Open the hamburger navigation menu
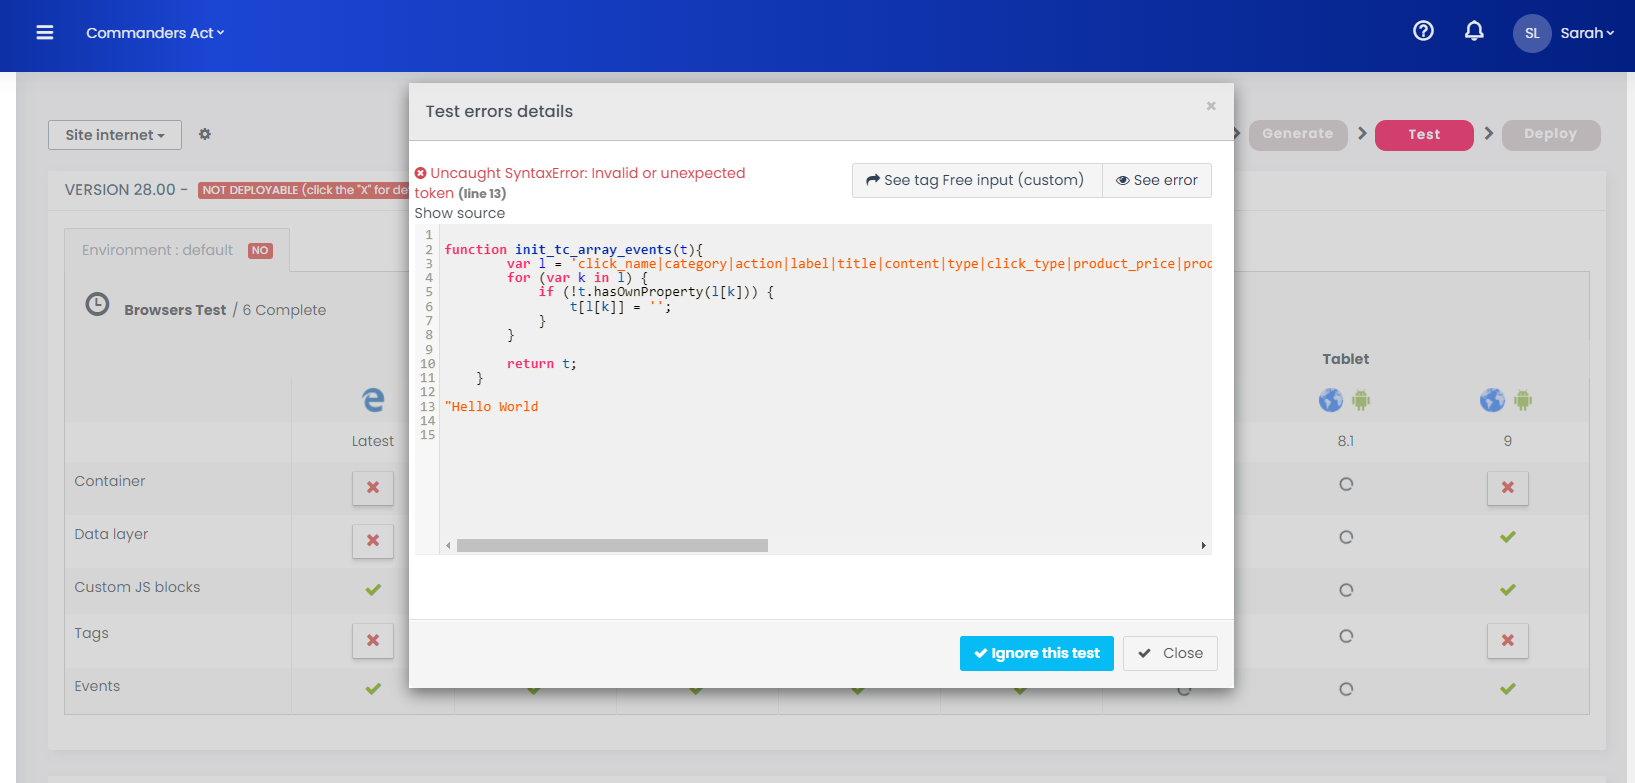The image size is (1635, 783). click(x=44, y=33)
